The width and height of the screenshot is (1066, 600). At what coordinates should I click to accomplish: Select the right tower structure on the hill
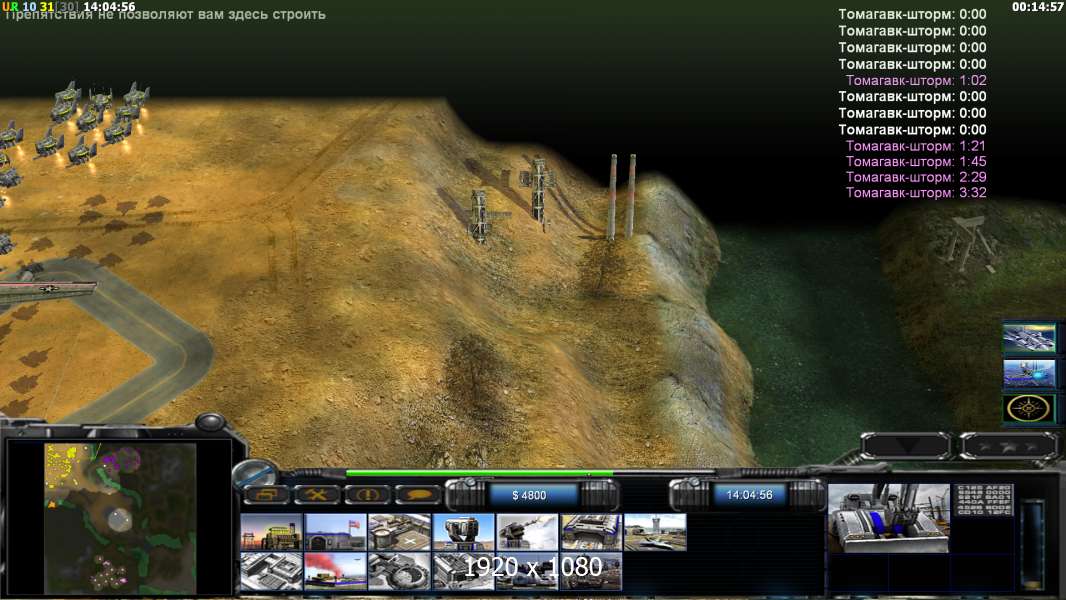[x=538, y=190]
